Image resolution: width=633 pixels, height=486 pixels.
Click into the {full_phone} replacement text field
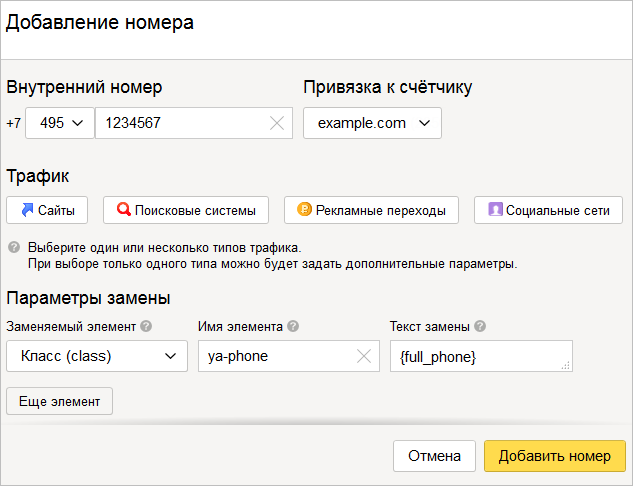482,356
